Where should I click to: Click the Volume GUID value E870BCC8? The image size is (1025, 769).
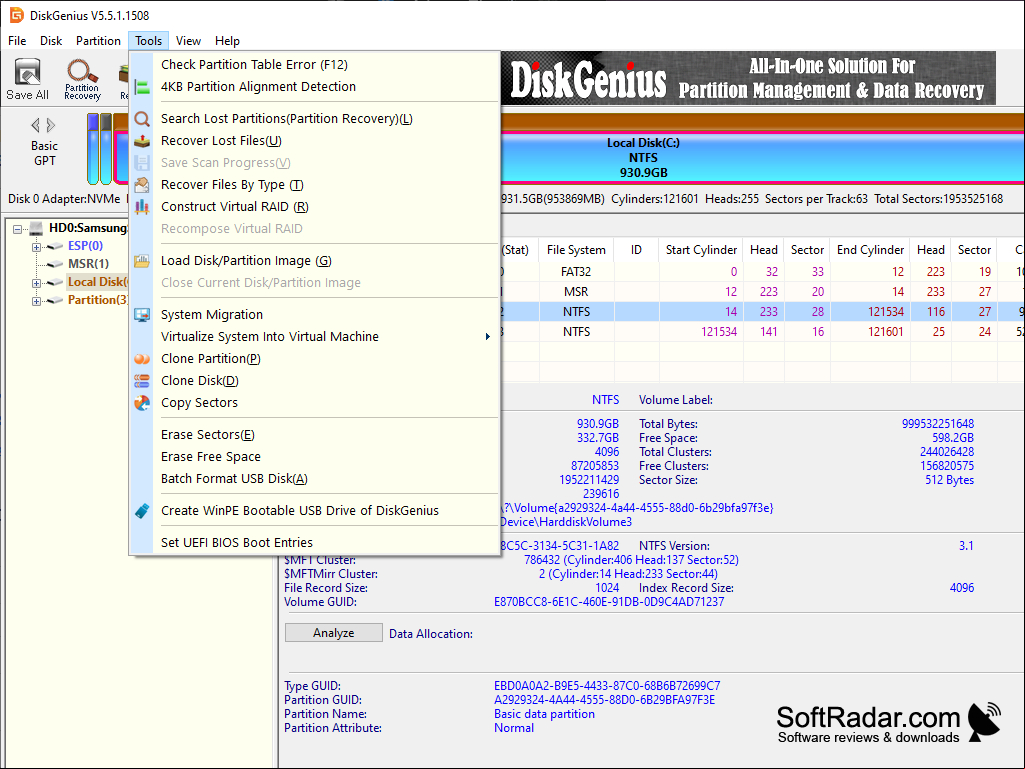coord(609,602)
